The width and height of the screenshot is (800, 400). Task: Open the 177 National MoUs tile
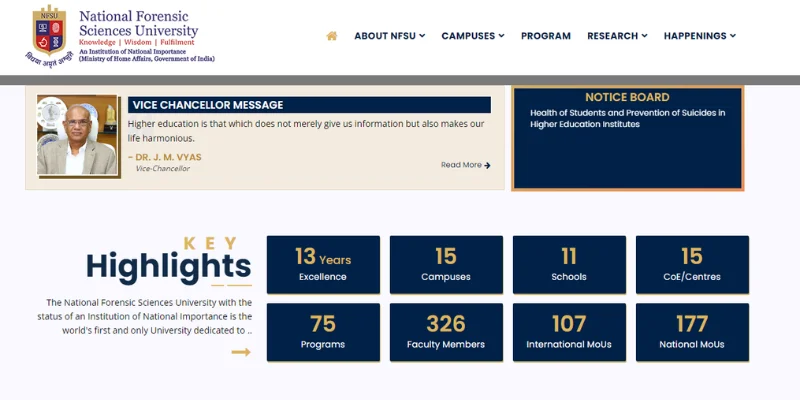click(x=692, y=332)
